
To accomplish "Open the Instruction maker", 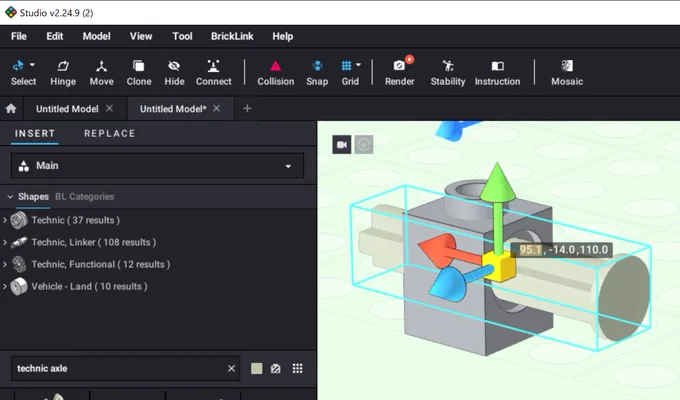I will pos(497,73).
